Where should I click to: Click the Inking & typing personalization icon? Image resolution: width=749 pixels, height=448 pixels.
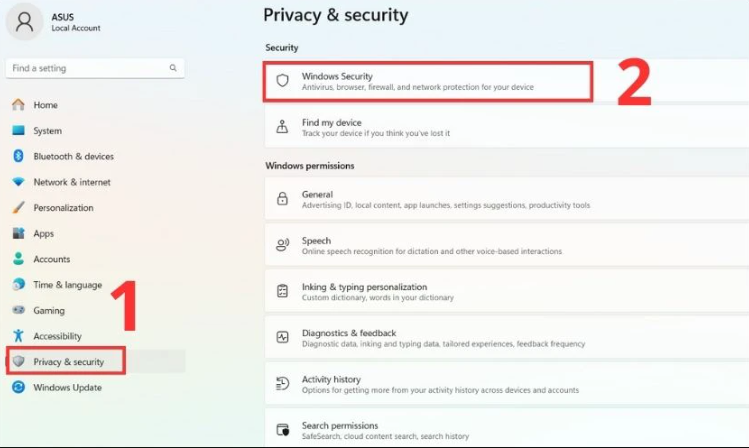282,291
